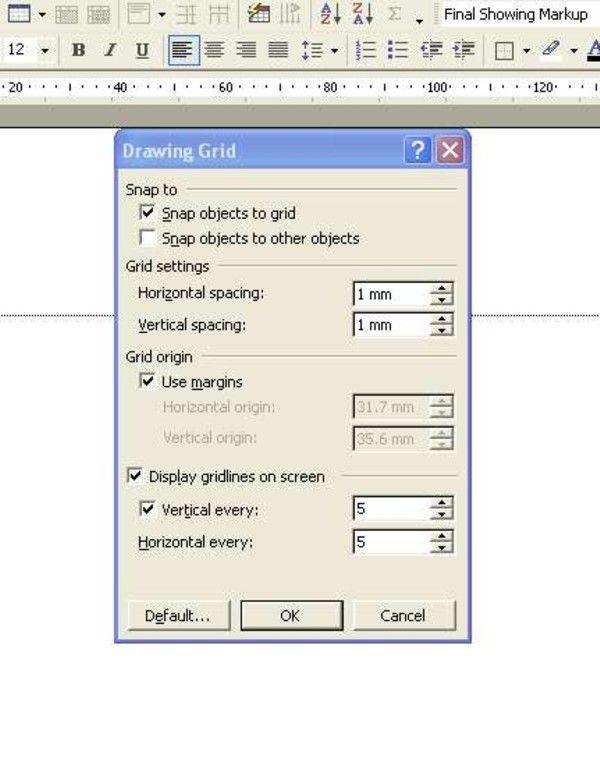The image size is (600, 777).
Task: Turn on the bulleted list
Action: [397, 50]
